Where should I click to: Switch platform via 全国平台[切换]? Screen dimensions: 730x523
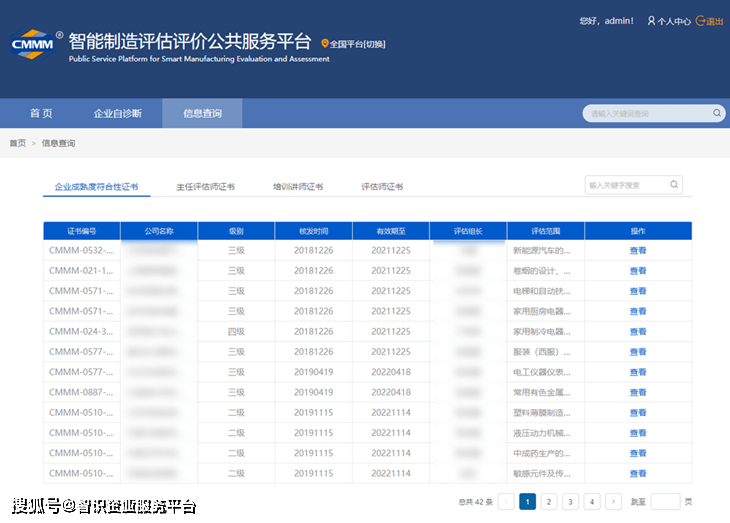click(358, 44)
